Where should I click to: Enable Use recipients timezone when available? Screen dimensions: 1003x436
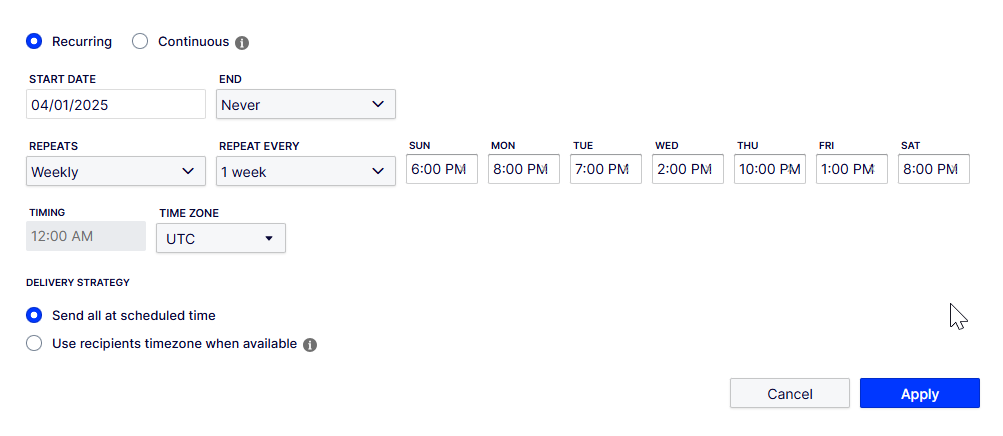(x=34, y=343)
